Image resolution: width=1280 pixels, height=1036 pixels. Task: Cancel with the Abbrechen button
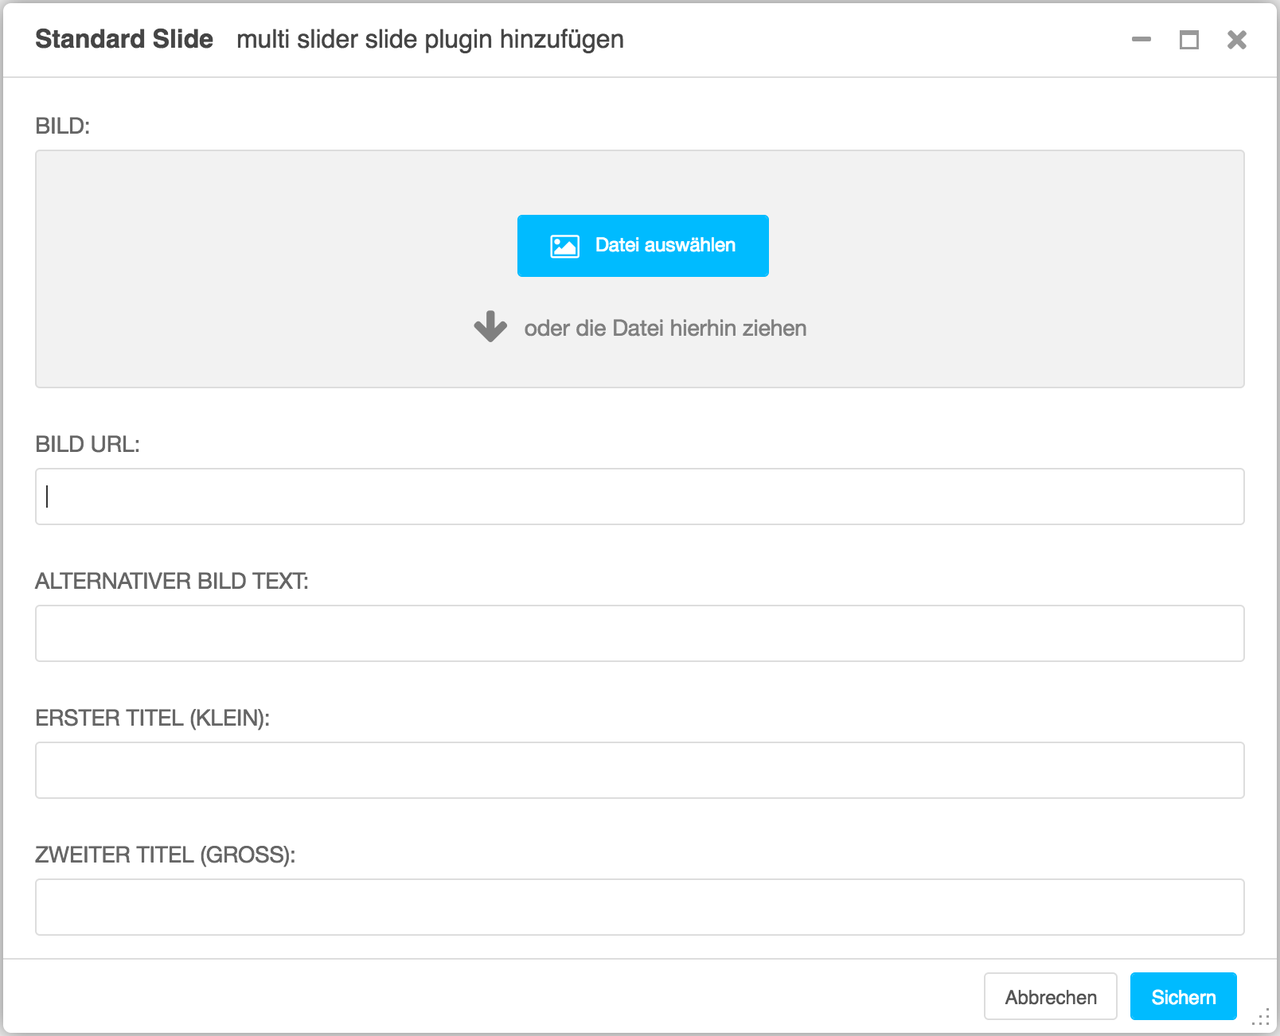point(1050,997)
